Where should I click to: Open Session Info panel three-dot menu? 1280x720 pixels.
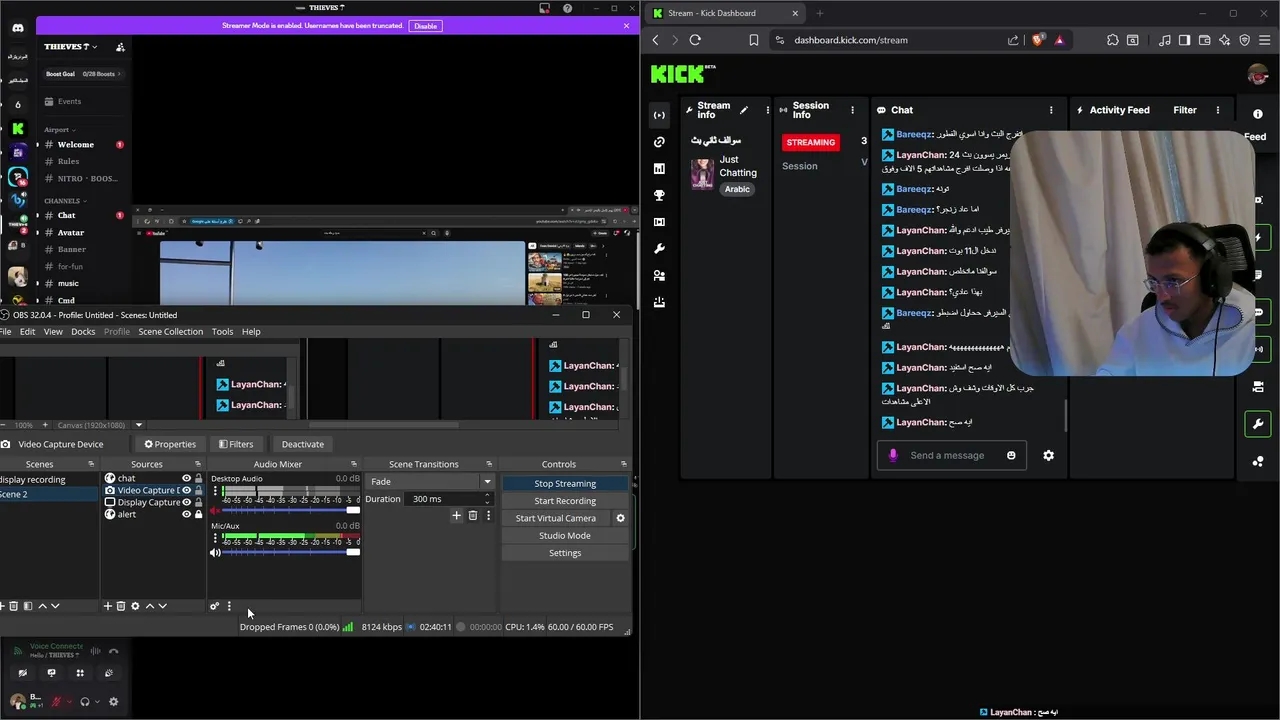(x=852, y=110)
